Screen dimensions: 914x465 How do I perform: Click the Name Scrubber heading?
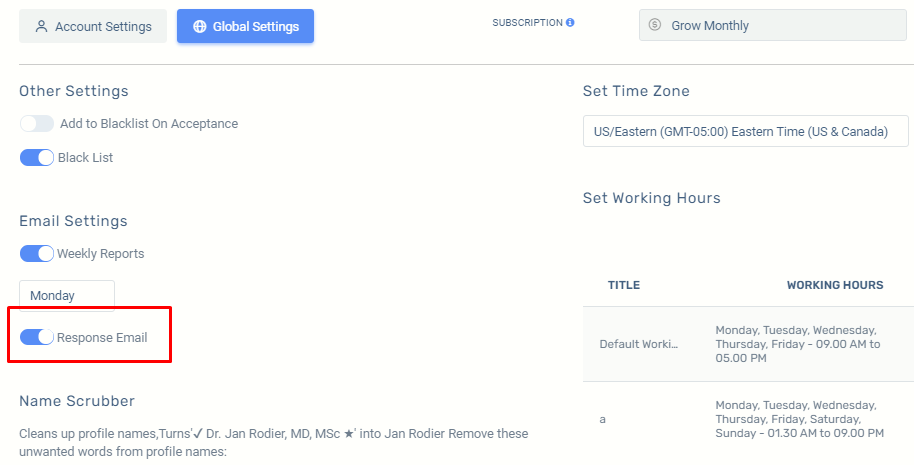[x=77, y=401]
